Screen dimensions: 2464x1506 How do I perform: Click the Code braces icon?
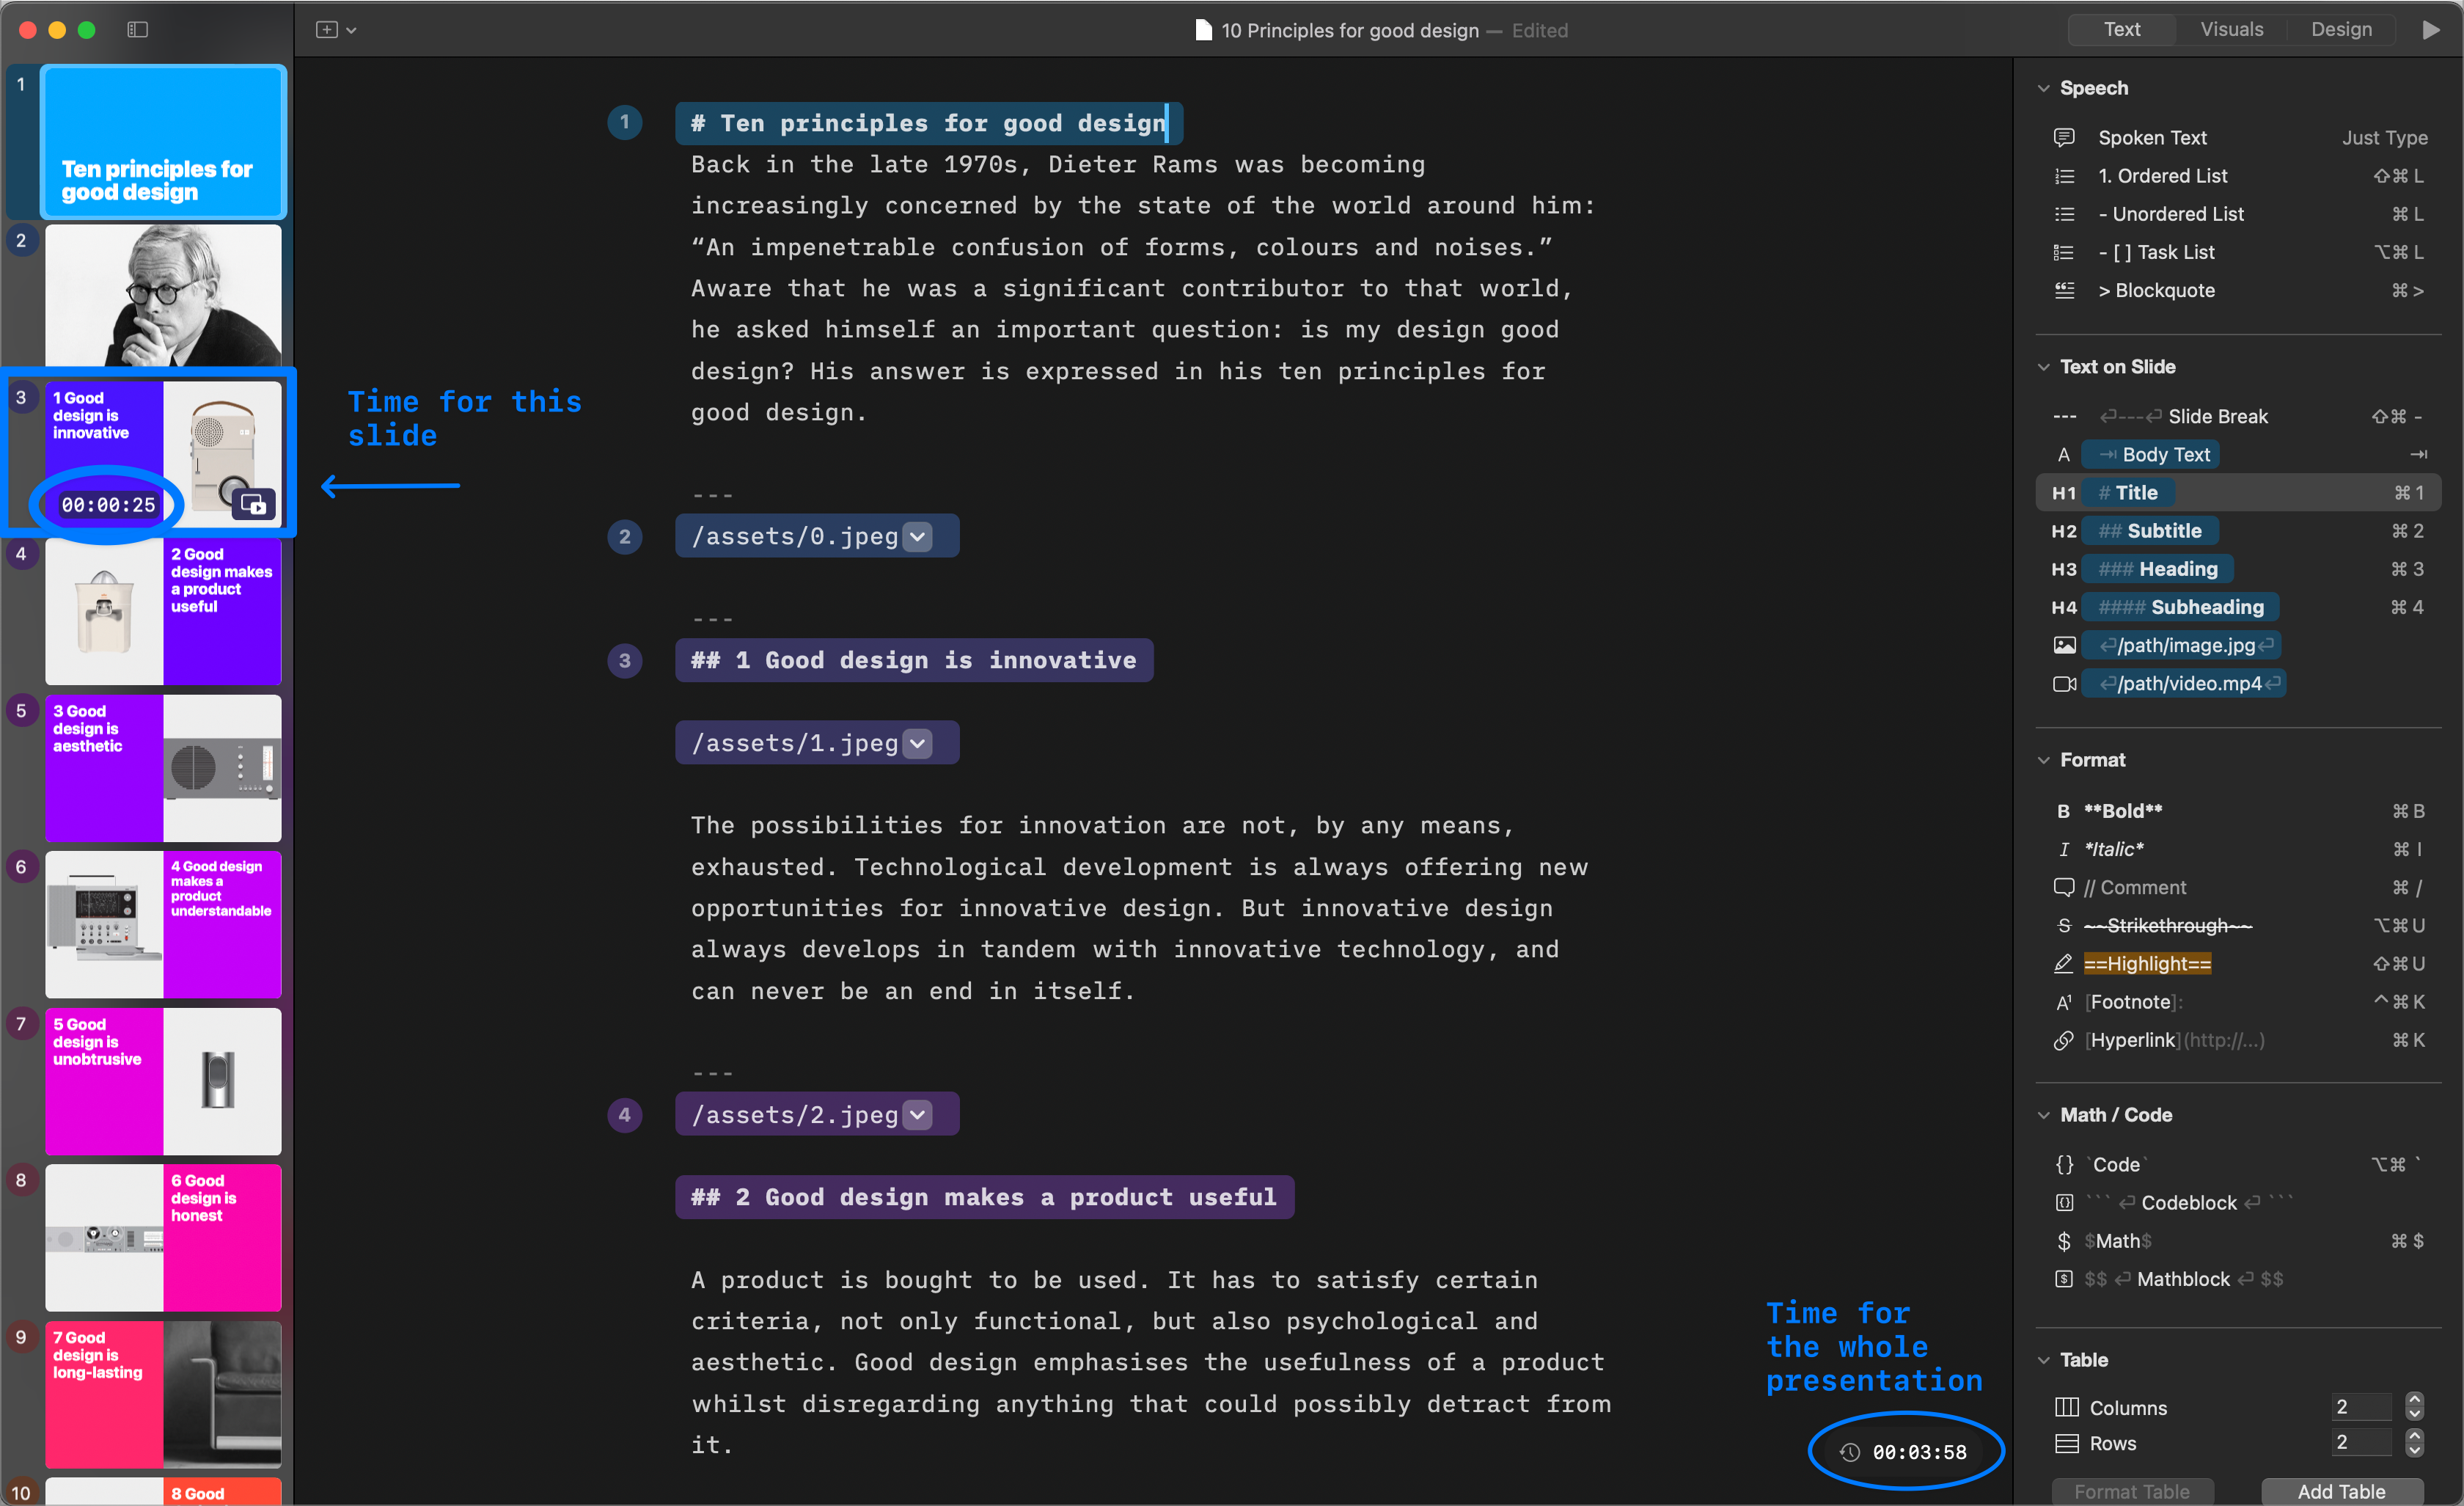(x=2064, y=1165)
